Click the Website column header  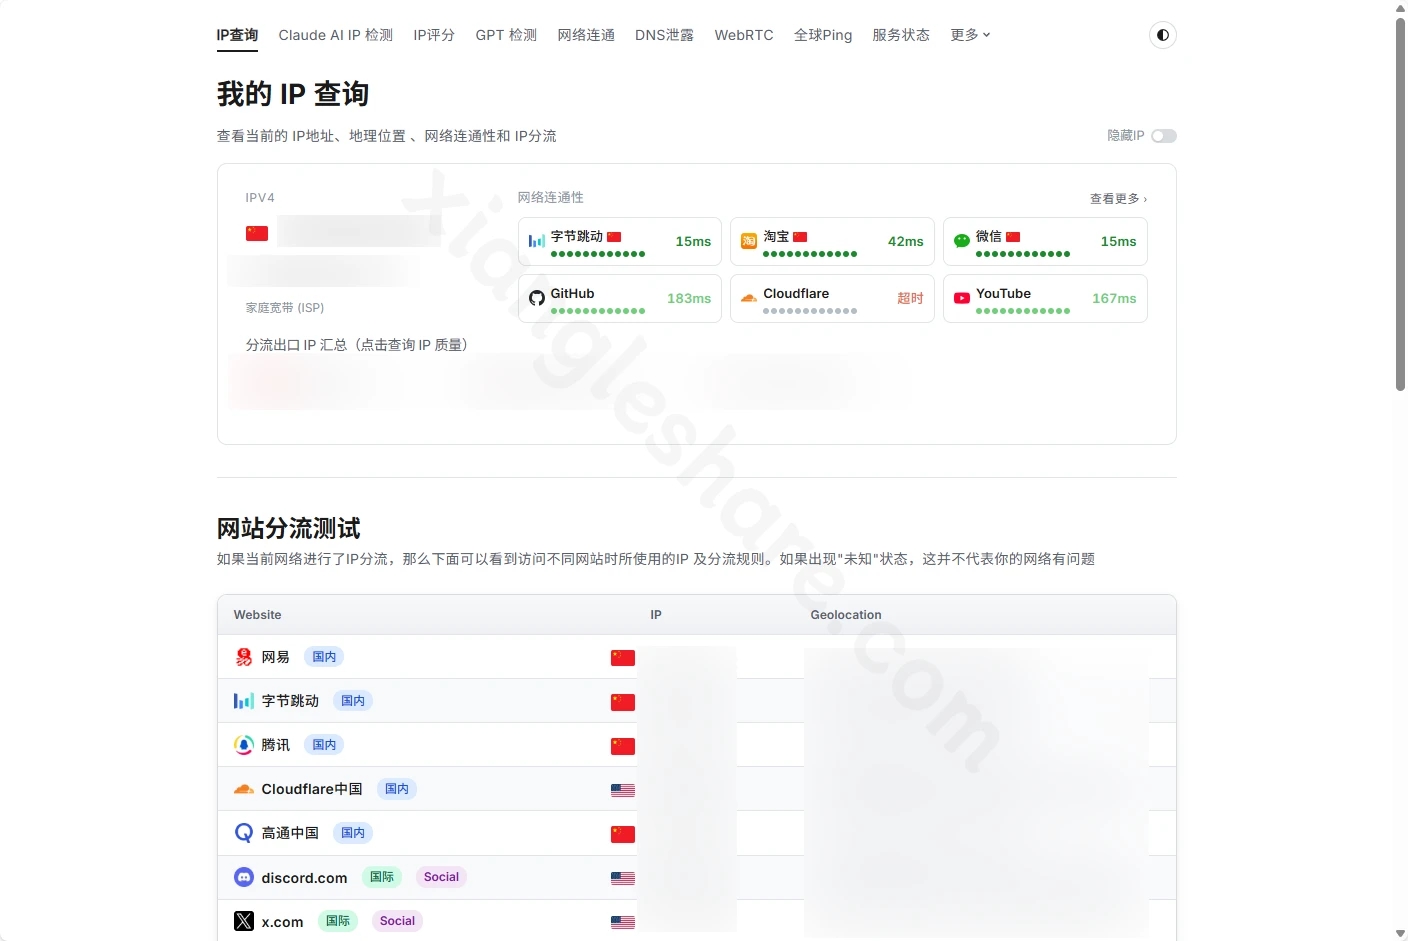(x=257, y=615)
